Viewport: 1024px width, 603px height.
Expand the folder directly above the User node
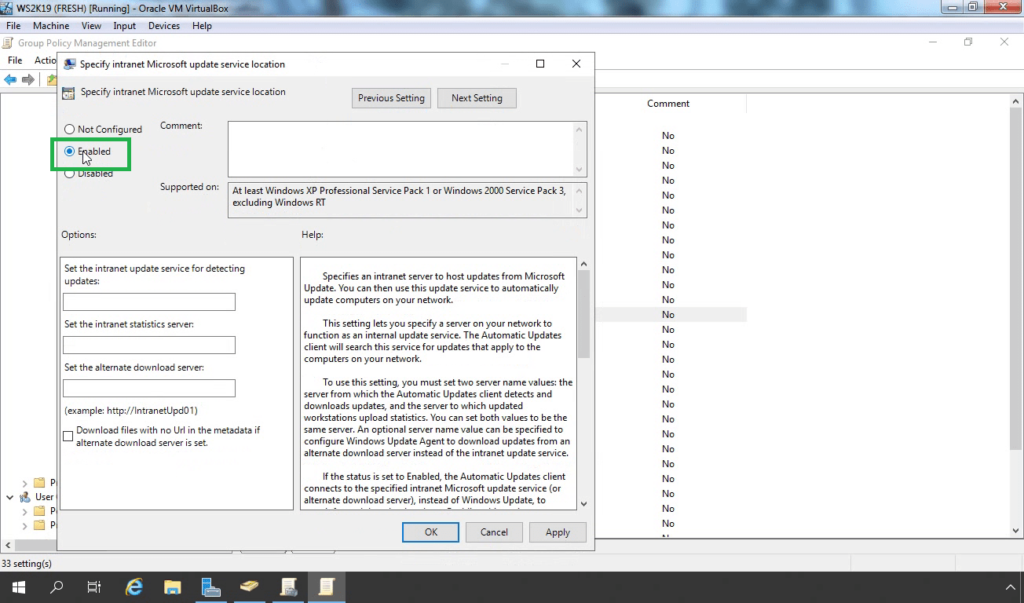[x=25, y=483]
